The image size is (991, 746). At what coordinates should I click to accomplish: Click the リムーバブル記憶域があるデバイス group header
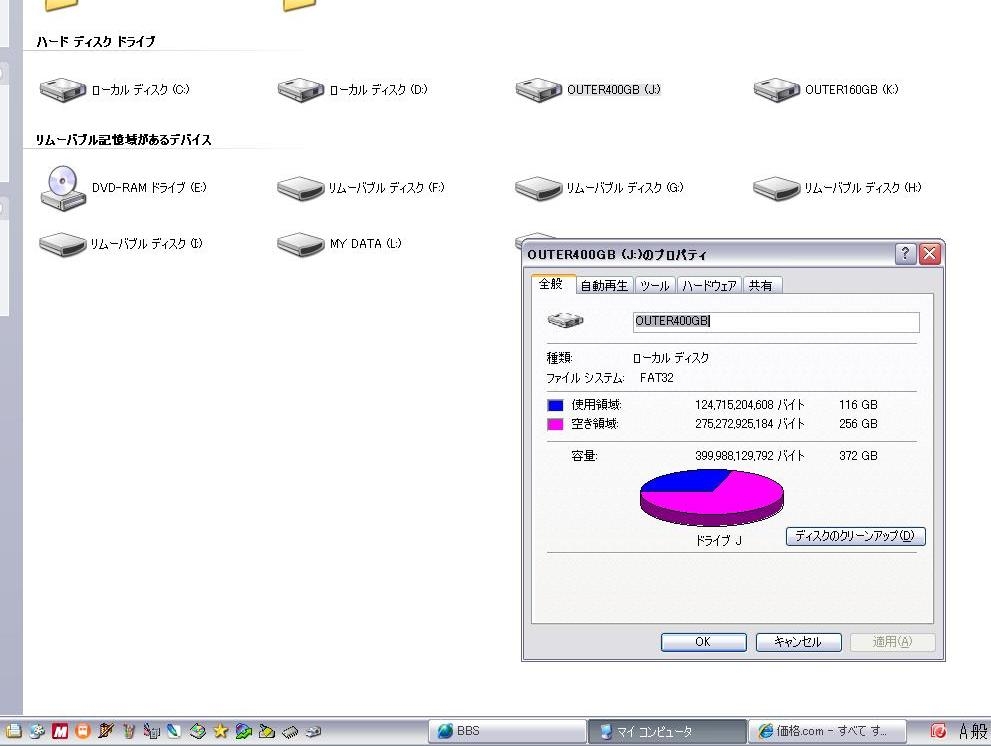pos(123,140)
